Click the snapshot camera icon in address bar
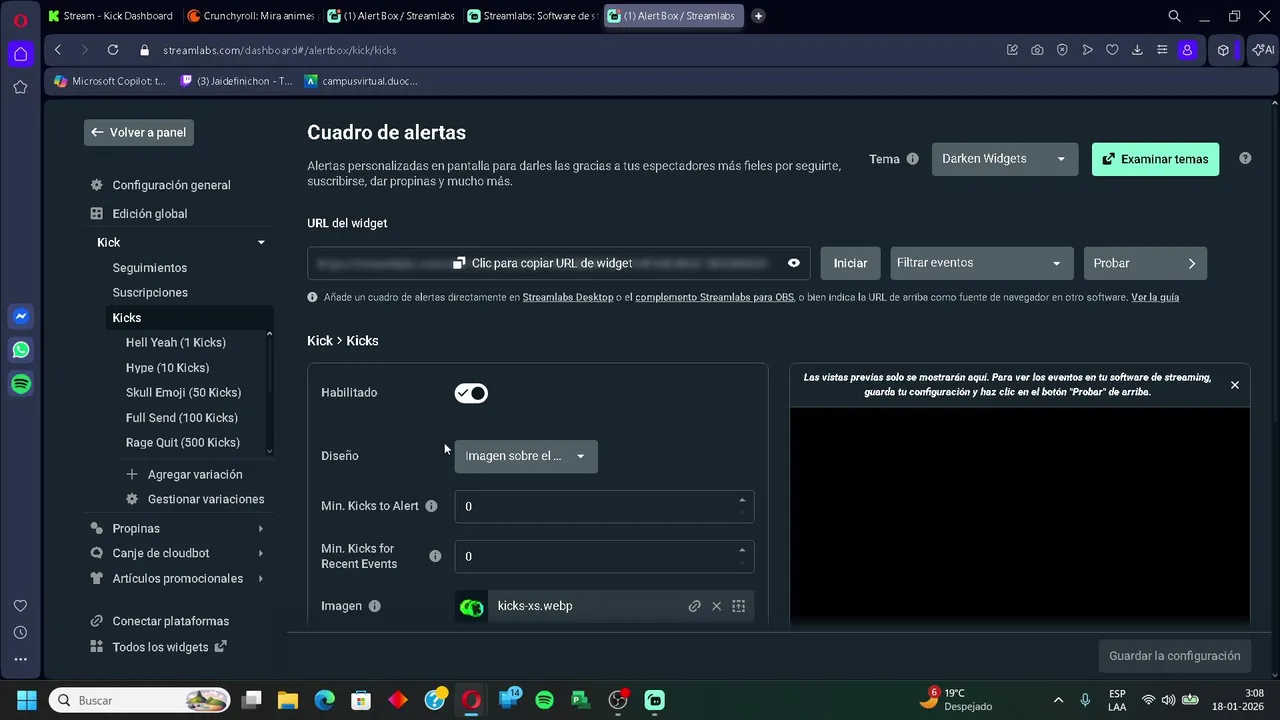 [1037, 50]
